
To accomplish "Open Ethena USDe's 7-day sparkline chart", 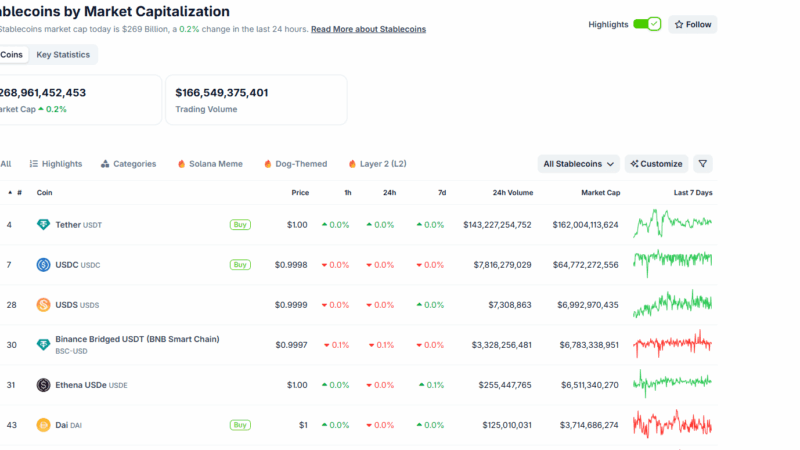I will click(672, 383).
